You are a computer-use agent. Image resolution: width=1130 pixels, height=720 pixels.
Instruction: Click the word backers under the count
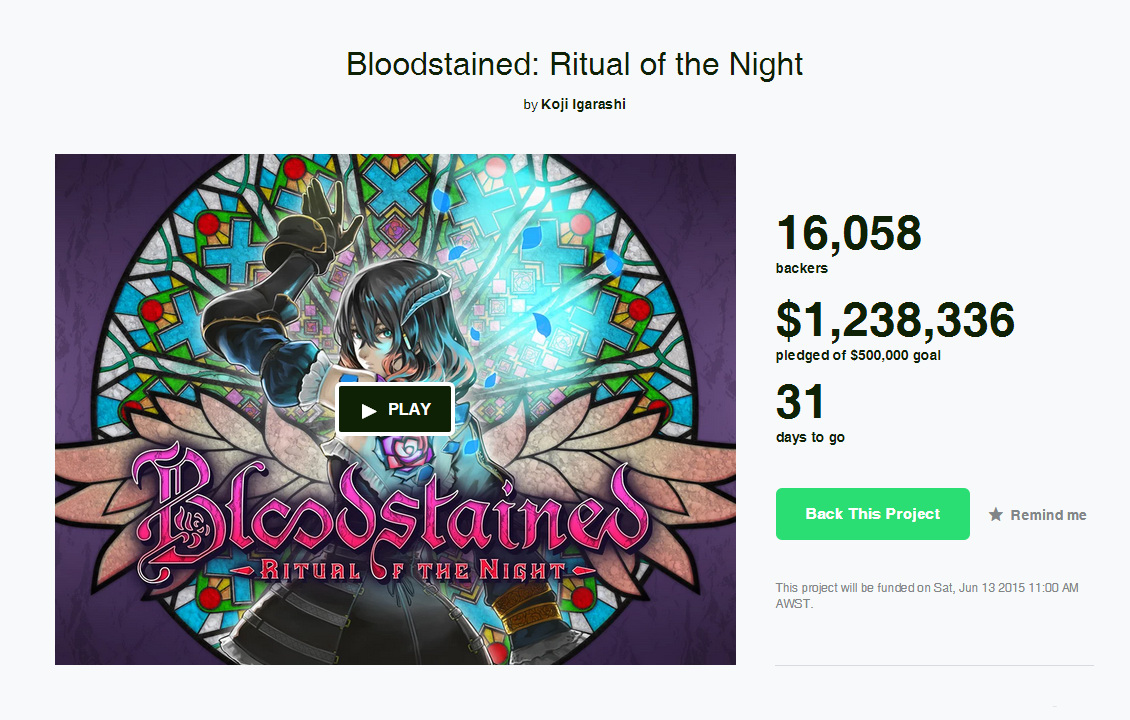[801, 268]
